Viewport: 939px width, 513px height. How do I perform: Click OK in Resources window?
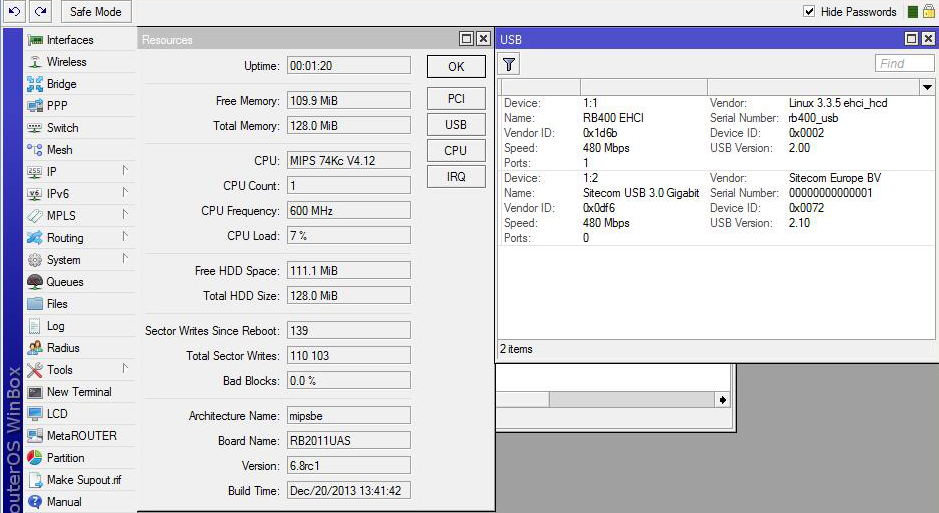tap(456, 66)
